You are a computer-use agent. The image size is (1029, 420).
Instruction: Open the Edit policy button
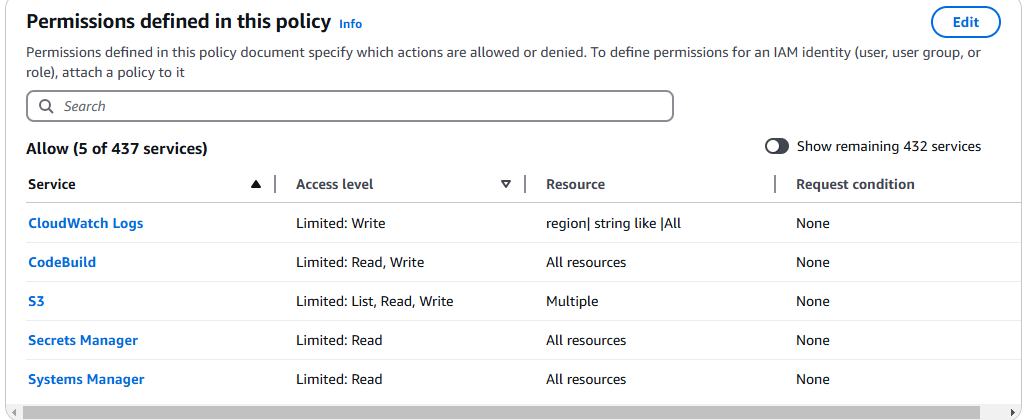click(965, 22)
